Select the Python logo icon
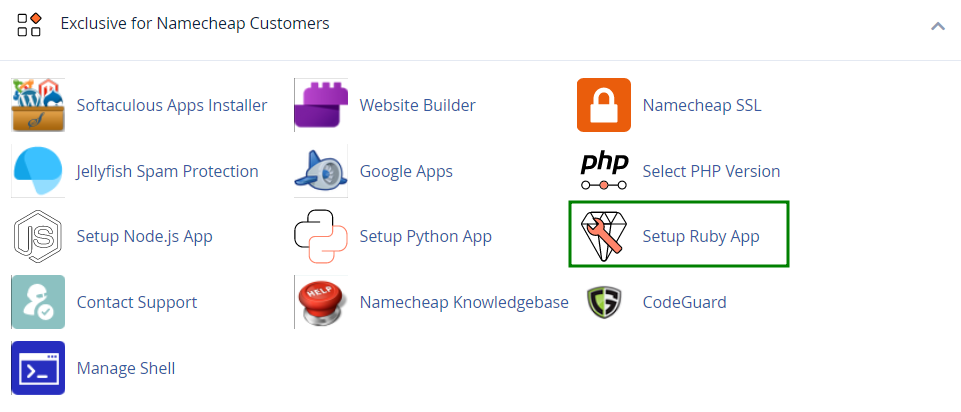Viewport: 961px width, 412px height. (321, 236)
